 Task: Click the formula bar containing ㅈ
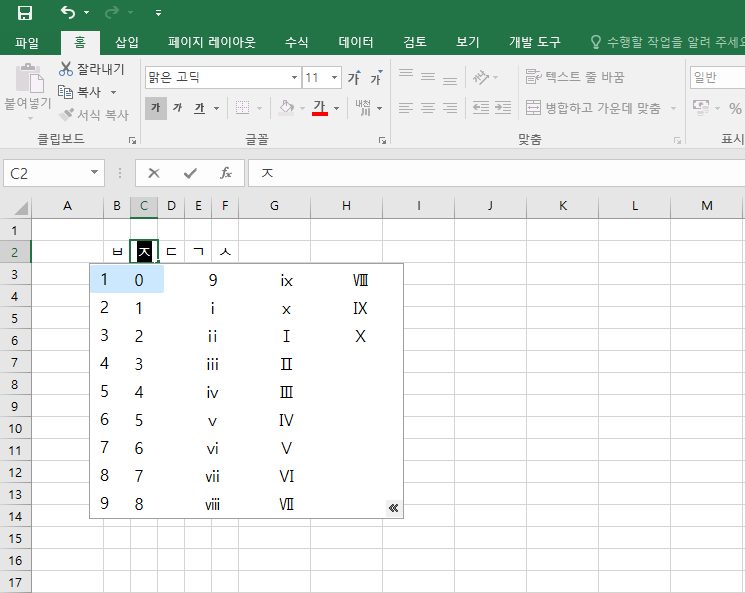point(497,173)
